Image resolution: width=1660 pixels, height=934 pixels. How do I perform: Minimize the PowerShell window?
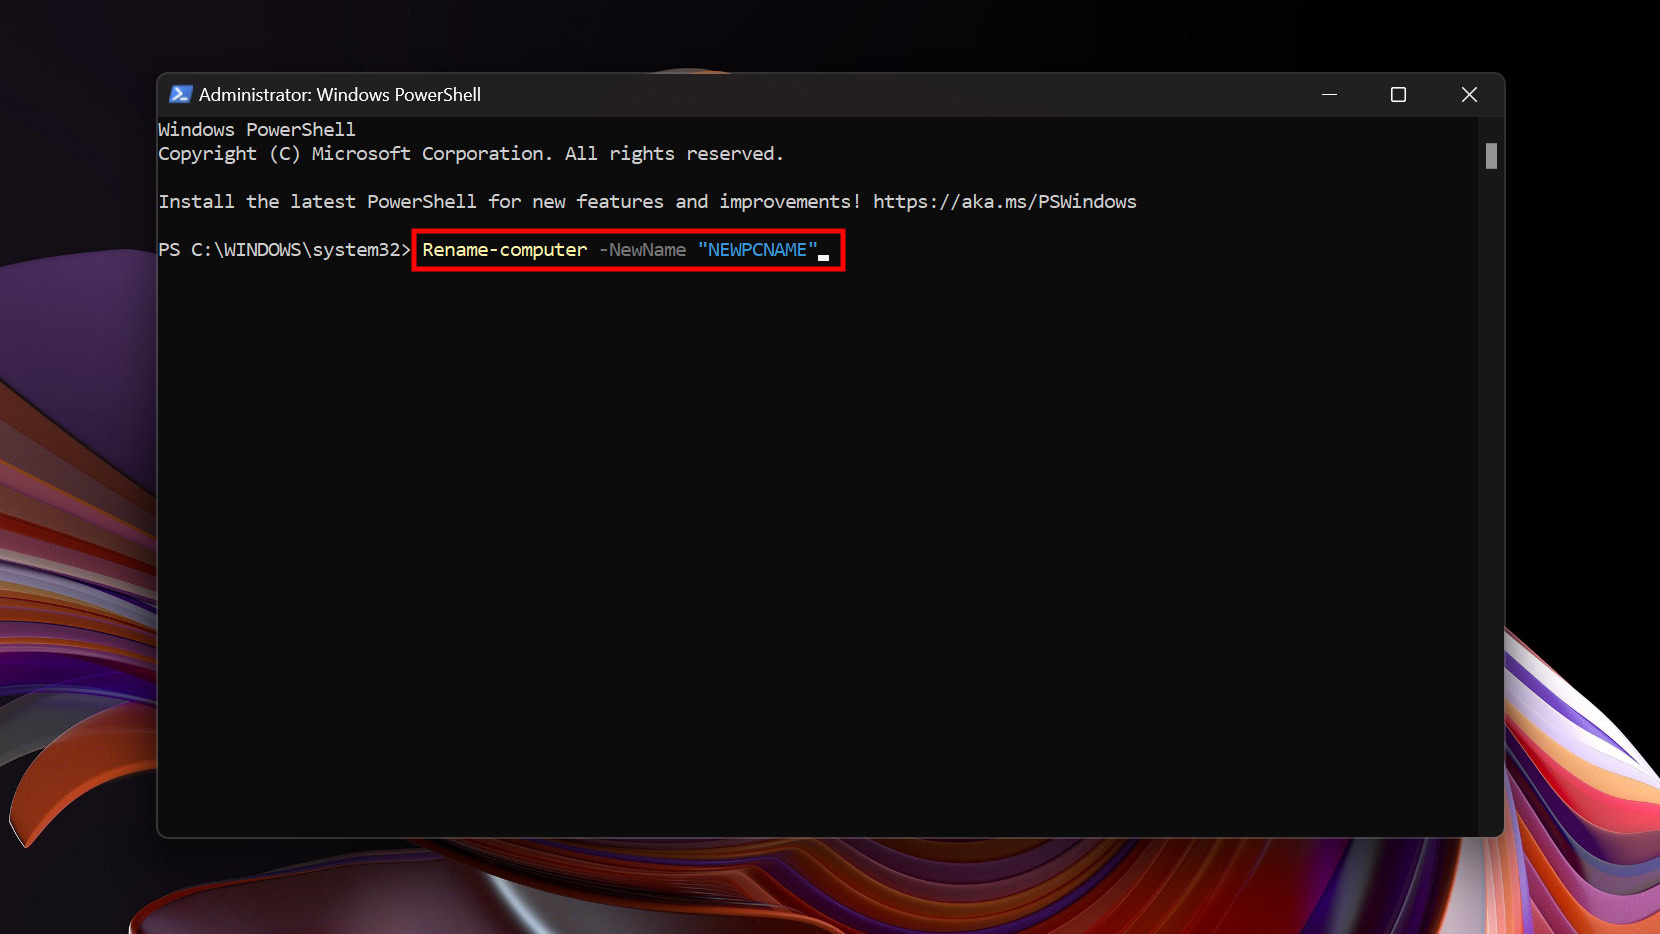pos(1330,94)
